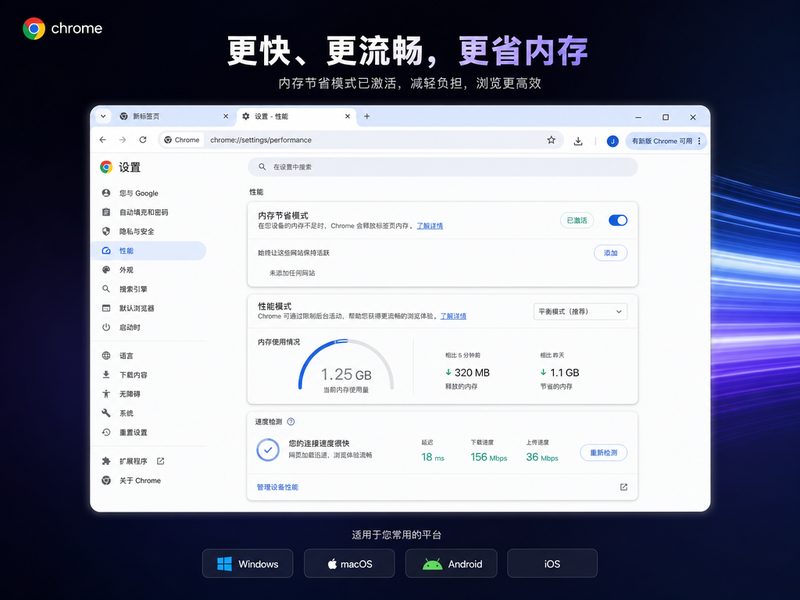Image resolution: width=800 pixels, height=600 pixels.
Task: Open 扩展程序 in the sidebar
Action: [x=133, y=461]
